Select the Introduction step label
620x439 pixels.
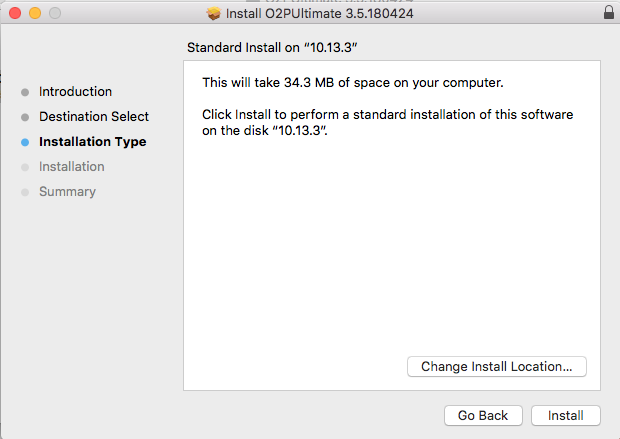(x=75, y=91)
